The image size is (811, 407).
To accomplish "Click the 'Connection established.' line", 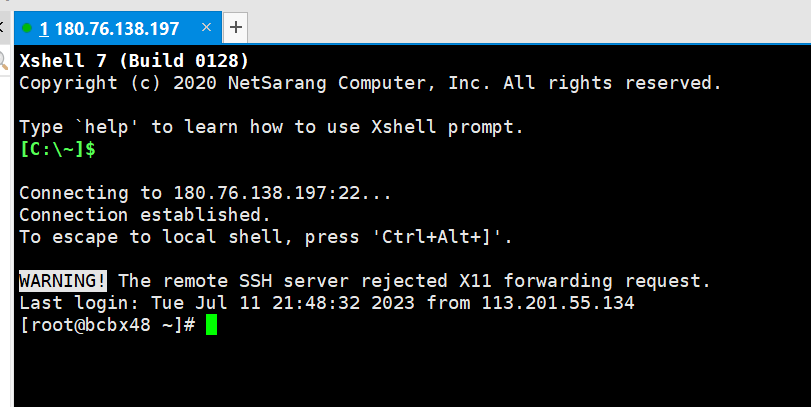I will click(144, 215).
